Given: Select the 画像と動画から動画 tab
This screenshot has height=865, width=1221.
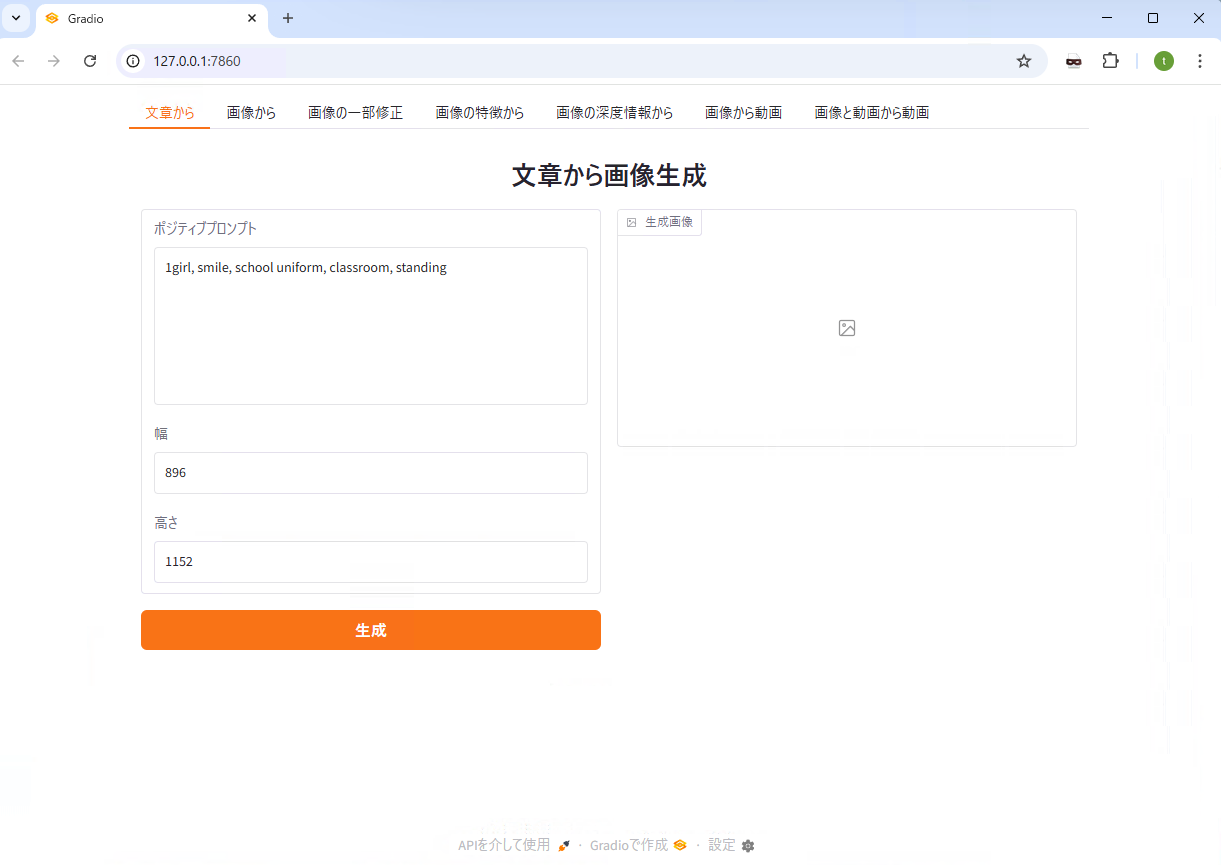Looking at the screenshot, I should (872, 113).
